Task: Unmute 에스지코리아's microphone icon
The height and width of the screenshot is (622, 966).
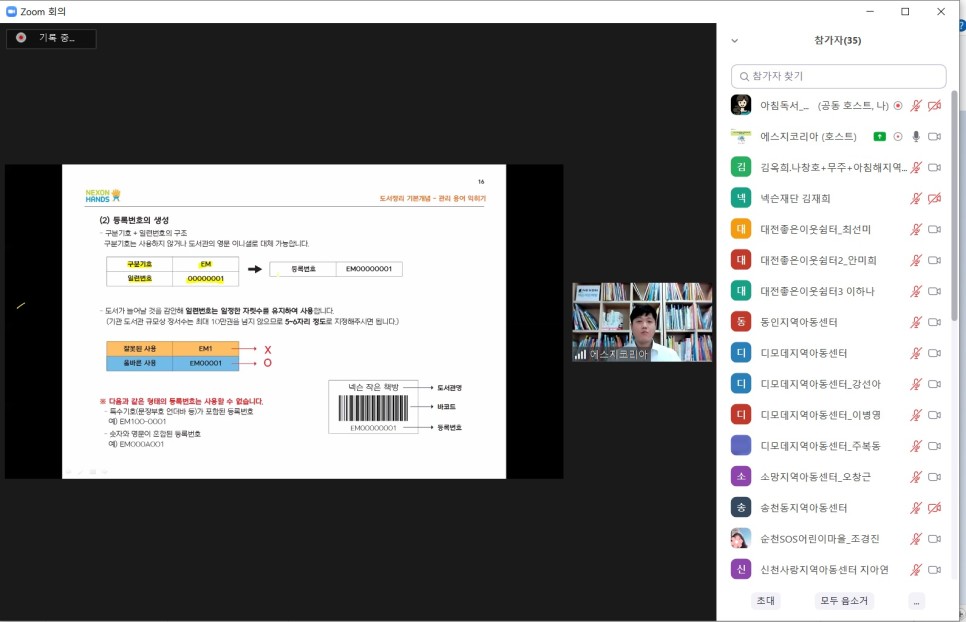Action: (x=916, y=134)
